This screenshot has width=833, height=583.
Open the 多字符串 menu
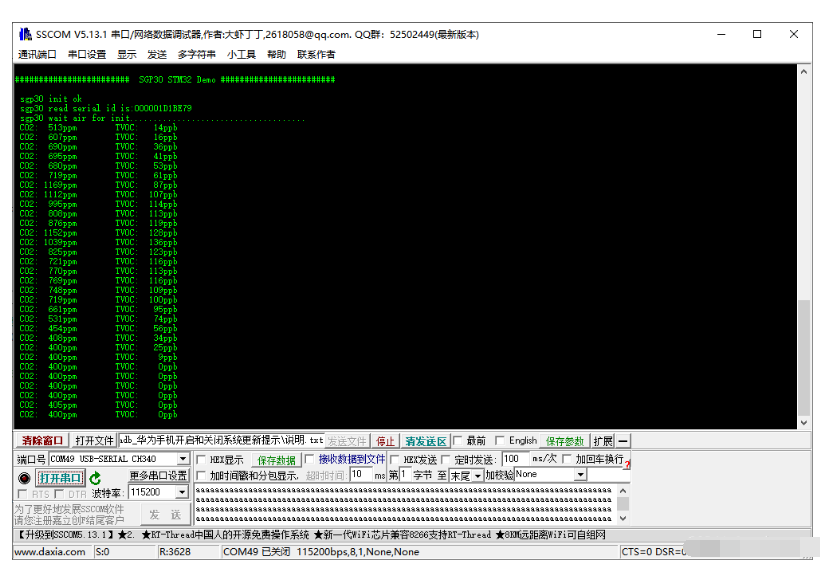pos(197,54)
